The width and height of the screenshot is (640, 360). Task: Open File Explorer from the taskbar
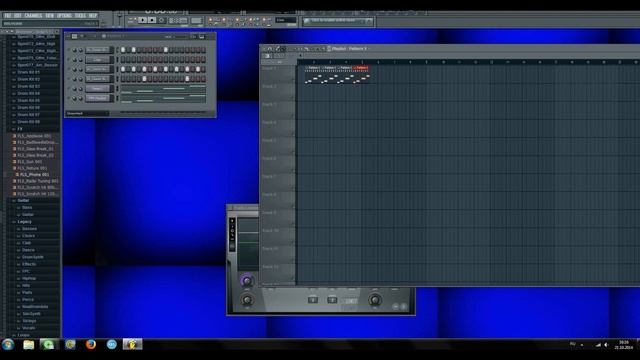29,345
